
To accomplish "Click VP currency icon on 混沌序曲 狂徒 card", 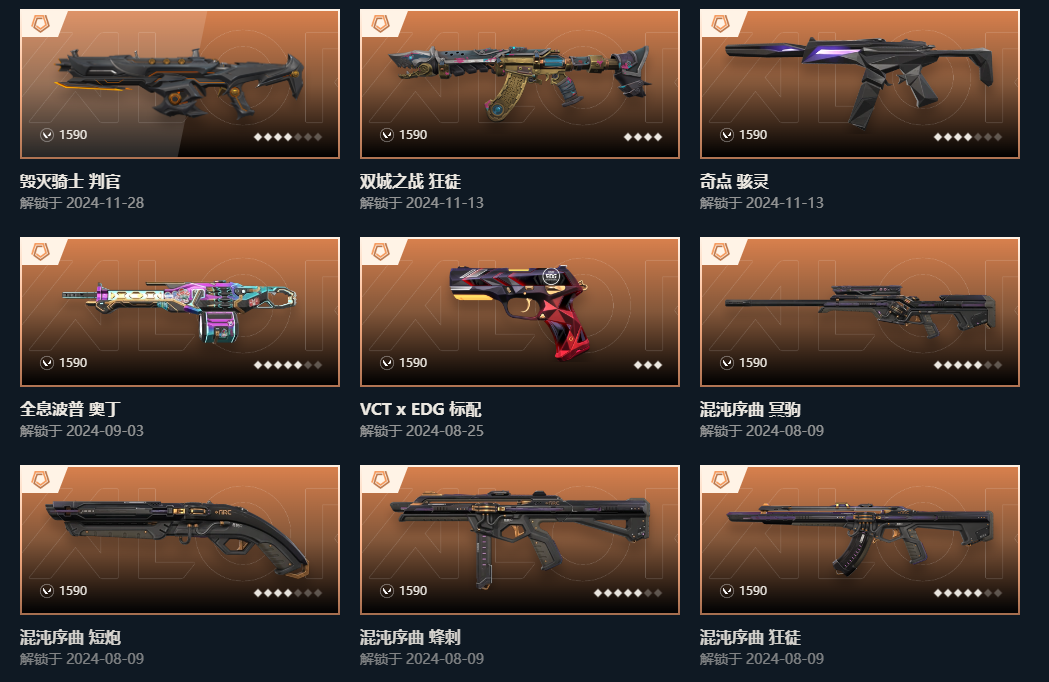I will (x=727, y=591).
